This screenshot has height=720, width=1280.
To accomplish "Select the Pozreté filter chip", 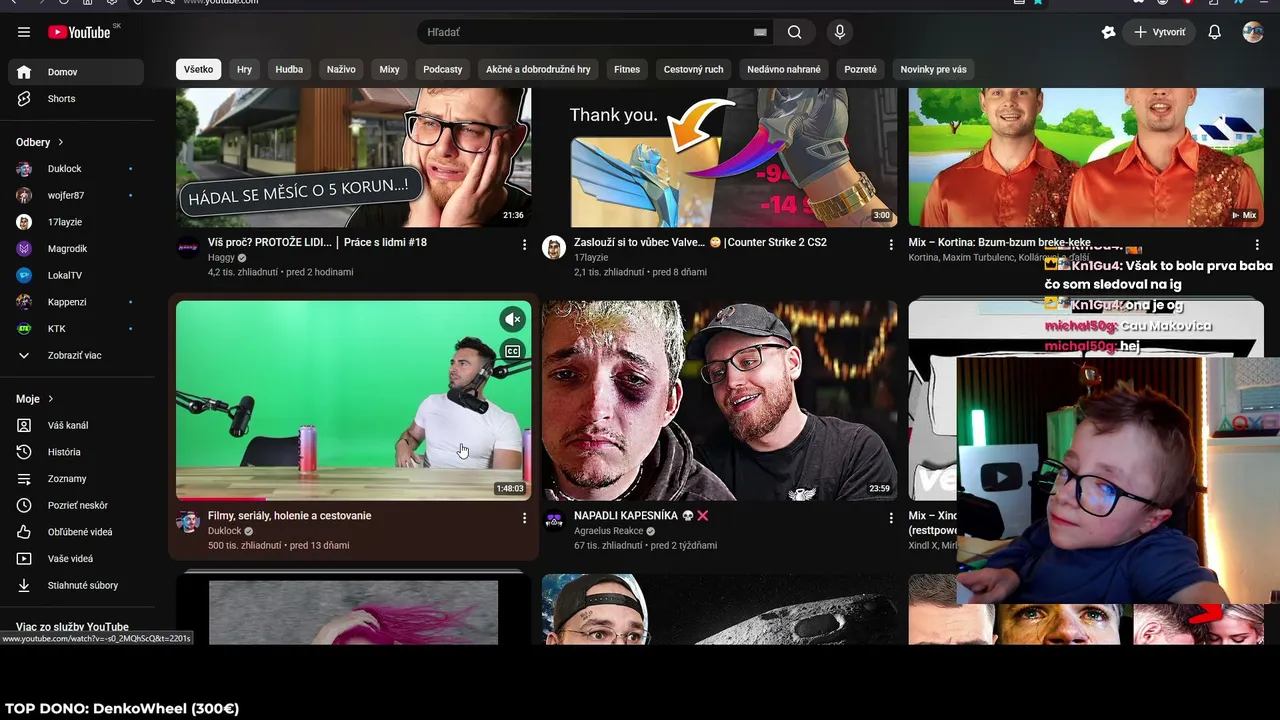I will pyautogui.click(x=860, y=69).
